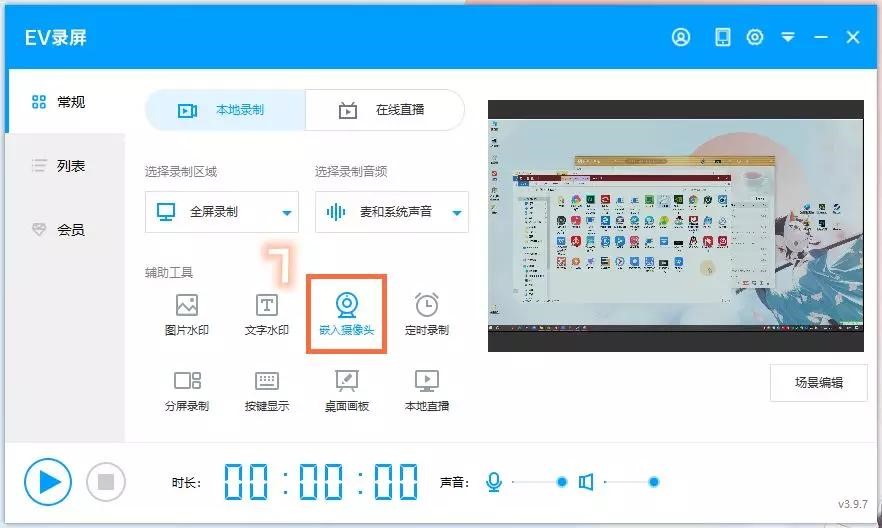Open the user account icon
Image resolution: width=882 pixels, height=528 pixels.
[681, 37]
